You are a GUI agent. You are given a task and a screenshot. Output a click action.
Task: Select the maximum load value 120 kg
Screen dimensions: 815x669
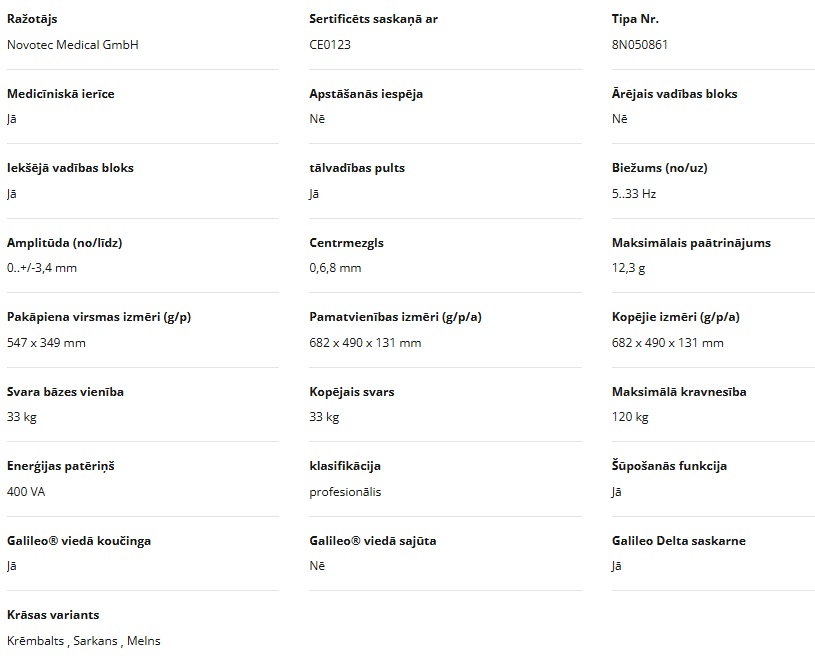630,417
